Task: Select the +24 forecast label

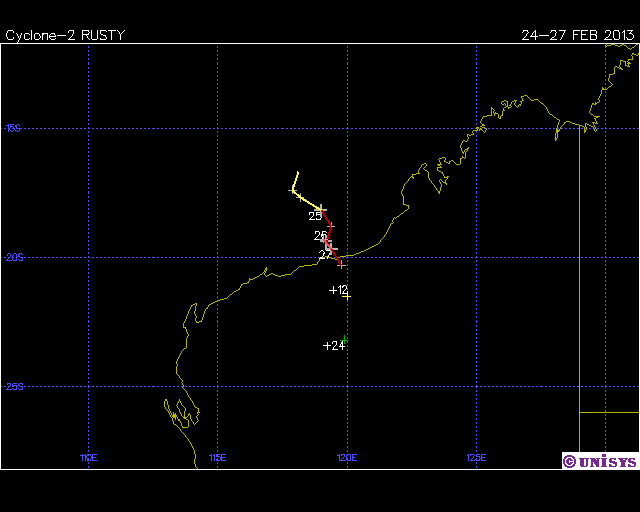Action: (x=333, y=346)
